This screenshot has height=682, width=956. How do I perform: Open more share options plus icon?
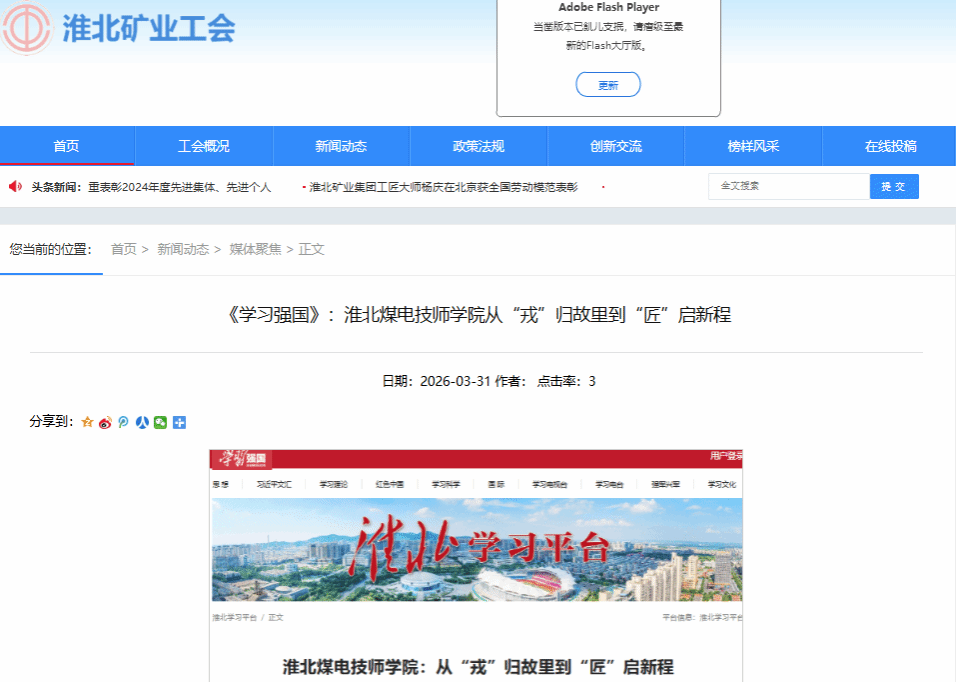pyautogui.click(x=179, y=423)
